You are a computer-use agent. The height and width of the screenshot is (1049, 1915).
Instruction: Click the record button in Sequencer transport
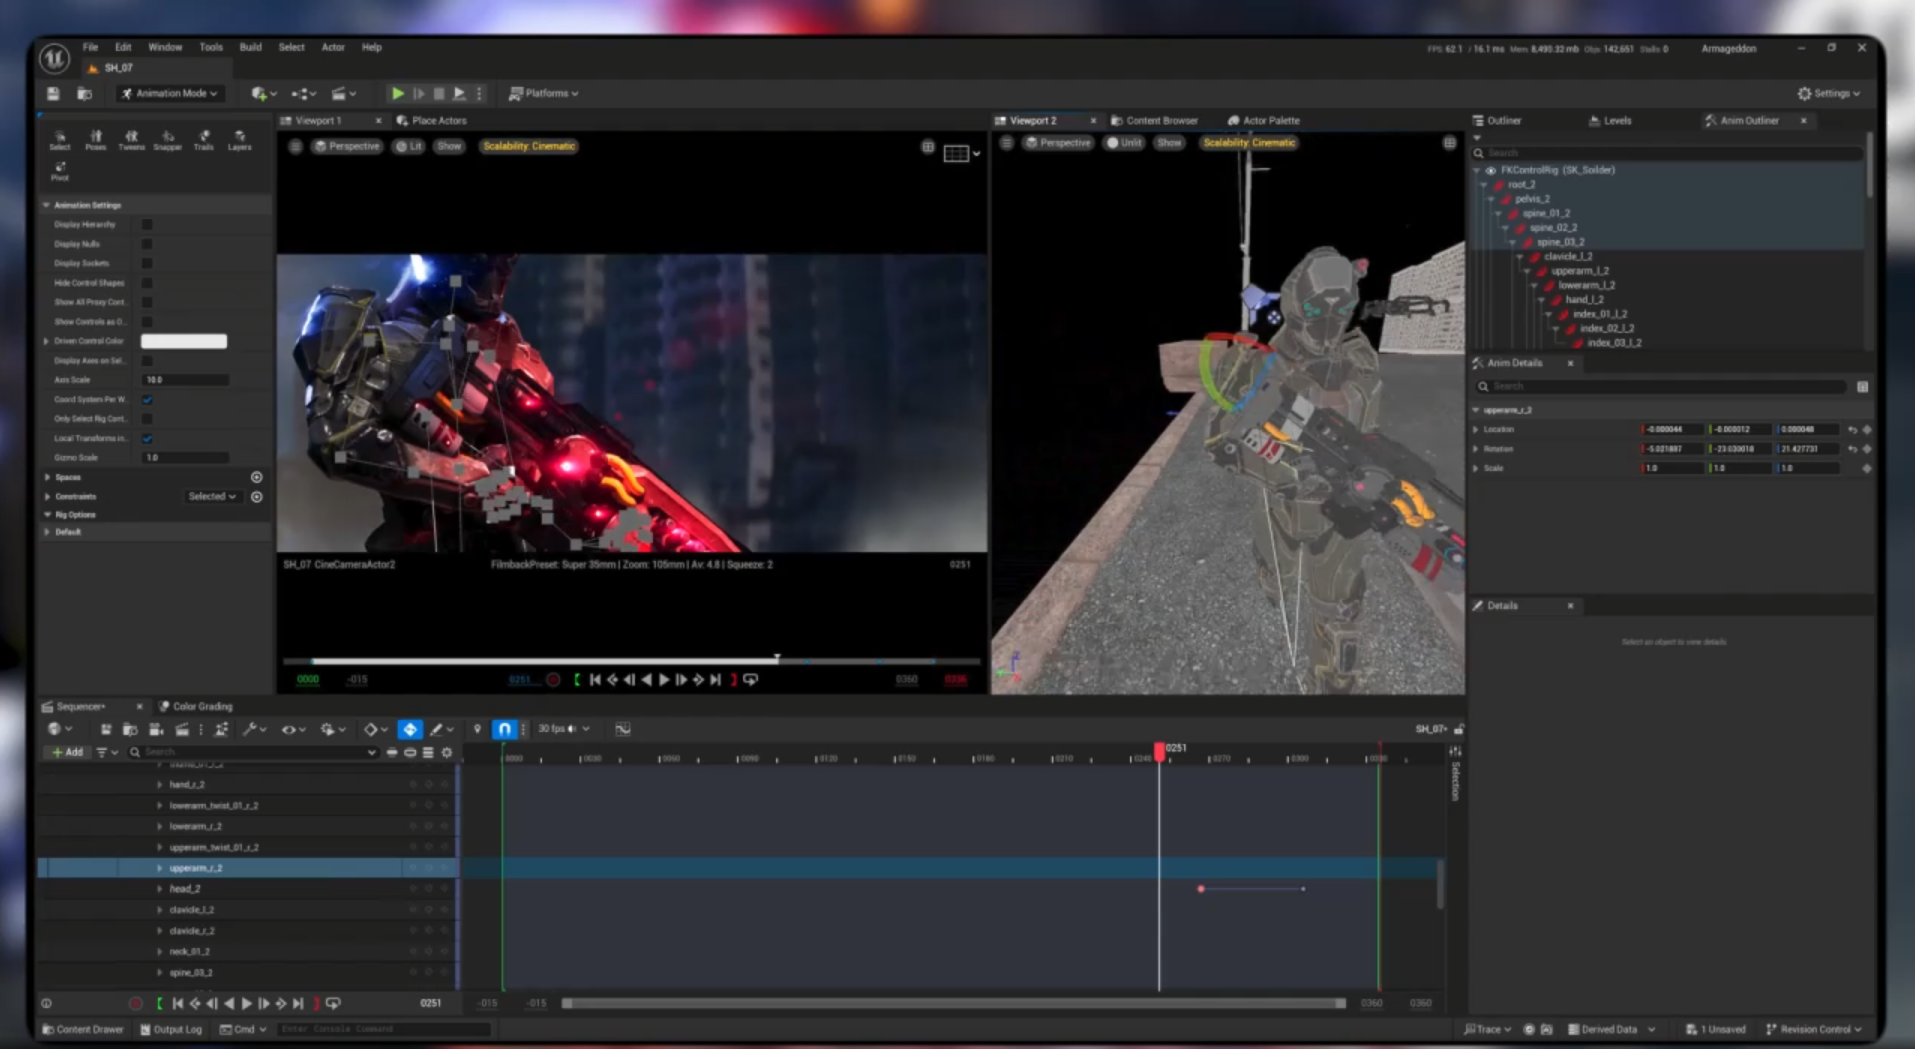point(136,1003)
